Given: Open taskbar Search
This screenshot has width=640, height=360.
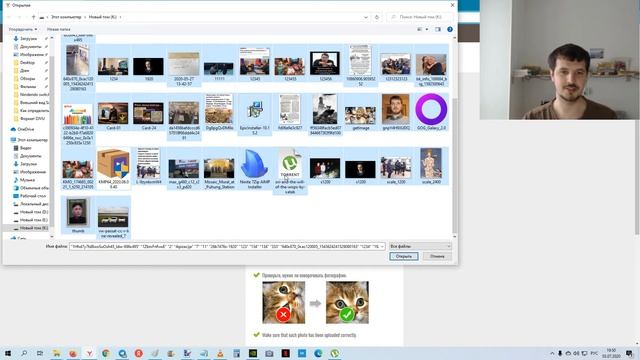Looking at the screenshot, I should (x=24, y=353).
